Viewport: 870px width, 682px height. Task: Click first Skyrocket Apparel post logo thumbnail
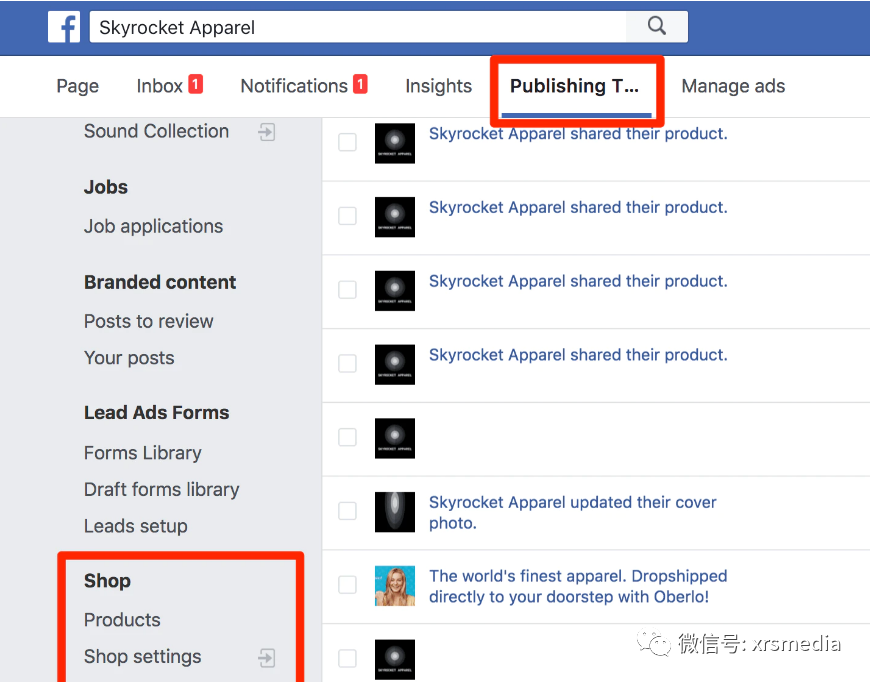(x=394, y=143)
